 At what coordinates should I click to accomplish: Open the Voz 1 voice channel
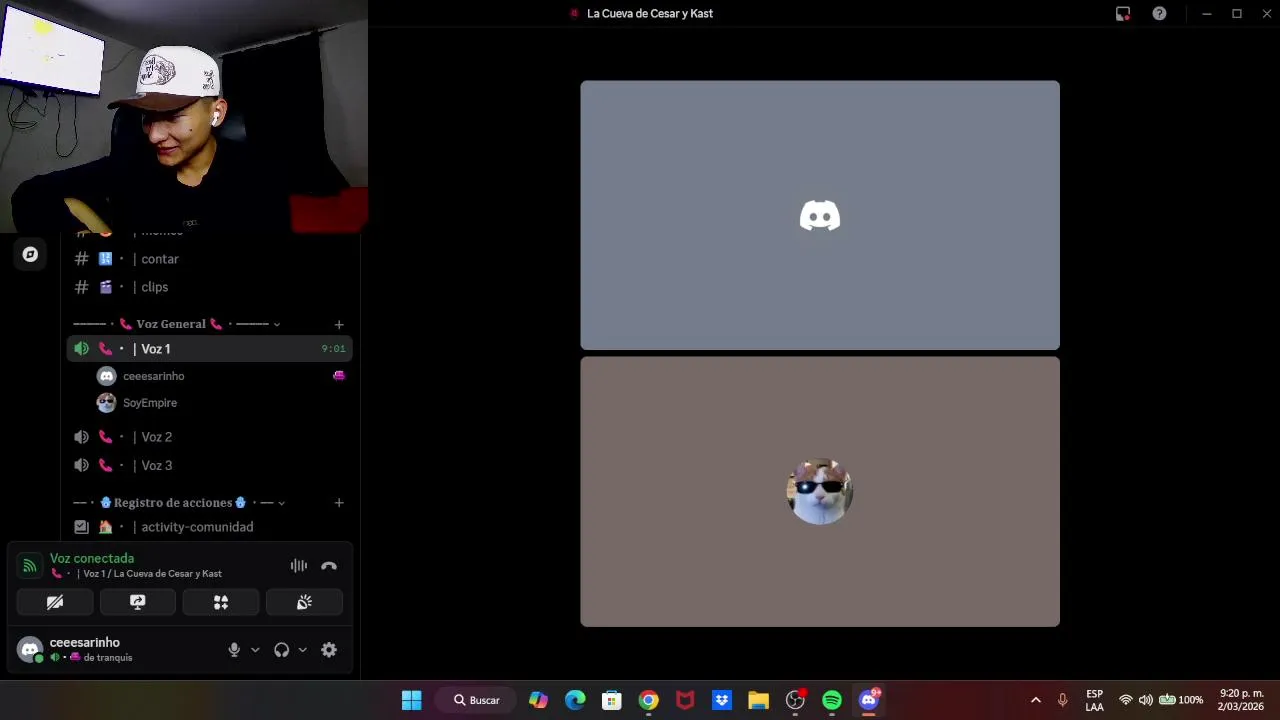(x=209, y=349)
